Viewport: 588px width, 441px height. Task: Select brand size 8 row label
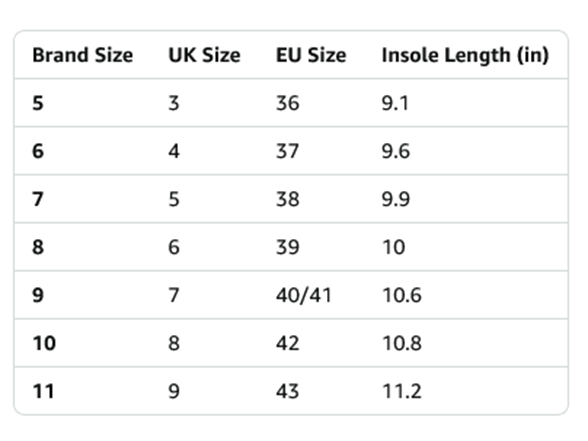click(x=38, y=247)
